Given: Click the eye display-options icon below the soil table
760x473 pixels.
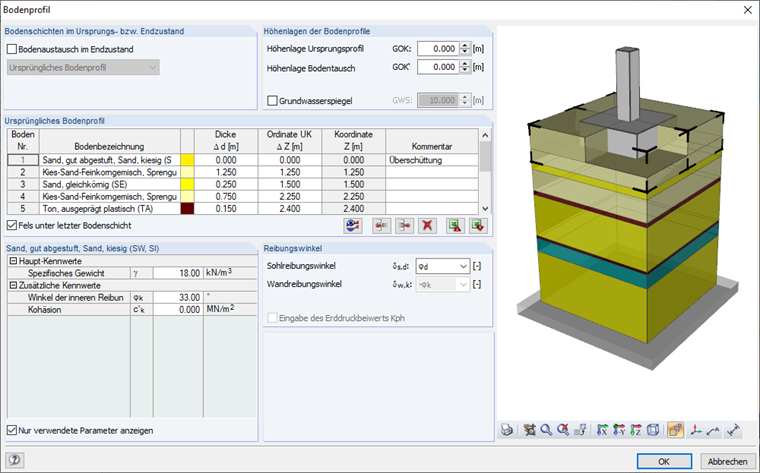Looking at the screenshot, I should [353, 226].
